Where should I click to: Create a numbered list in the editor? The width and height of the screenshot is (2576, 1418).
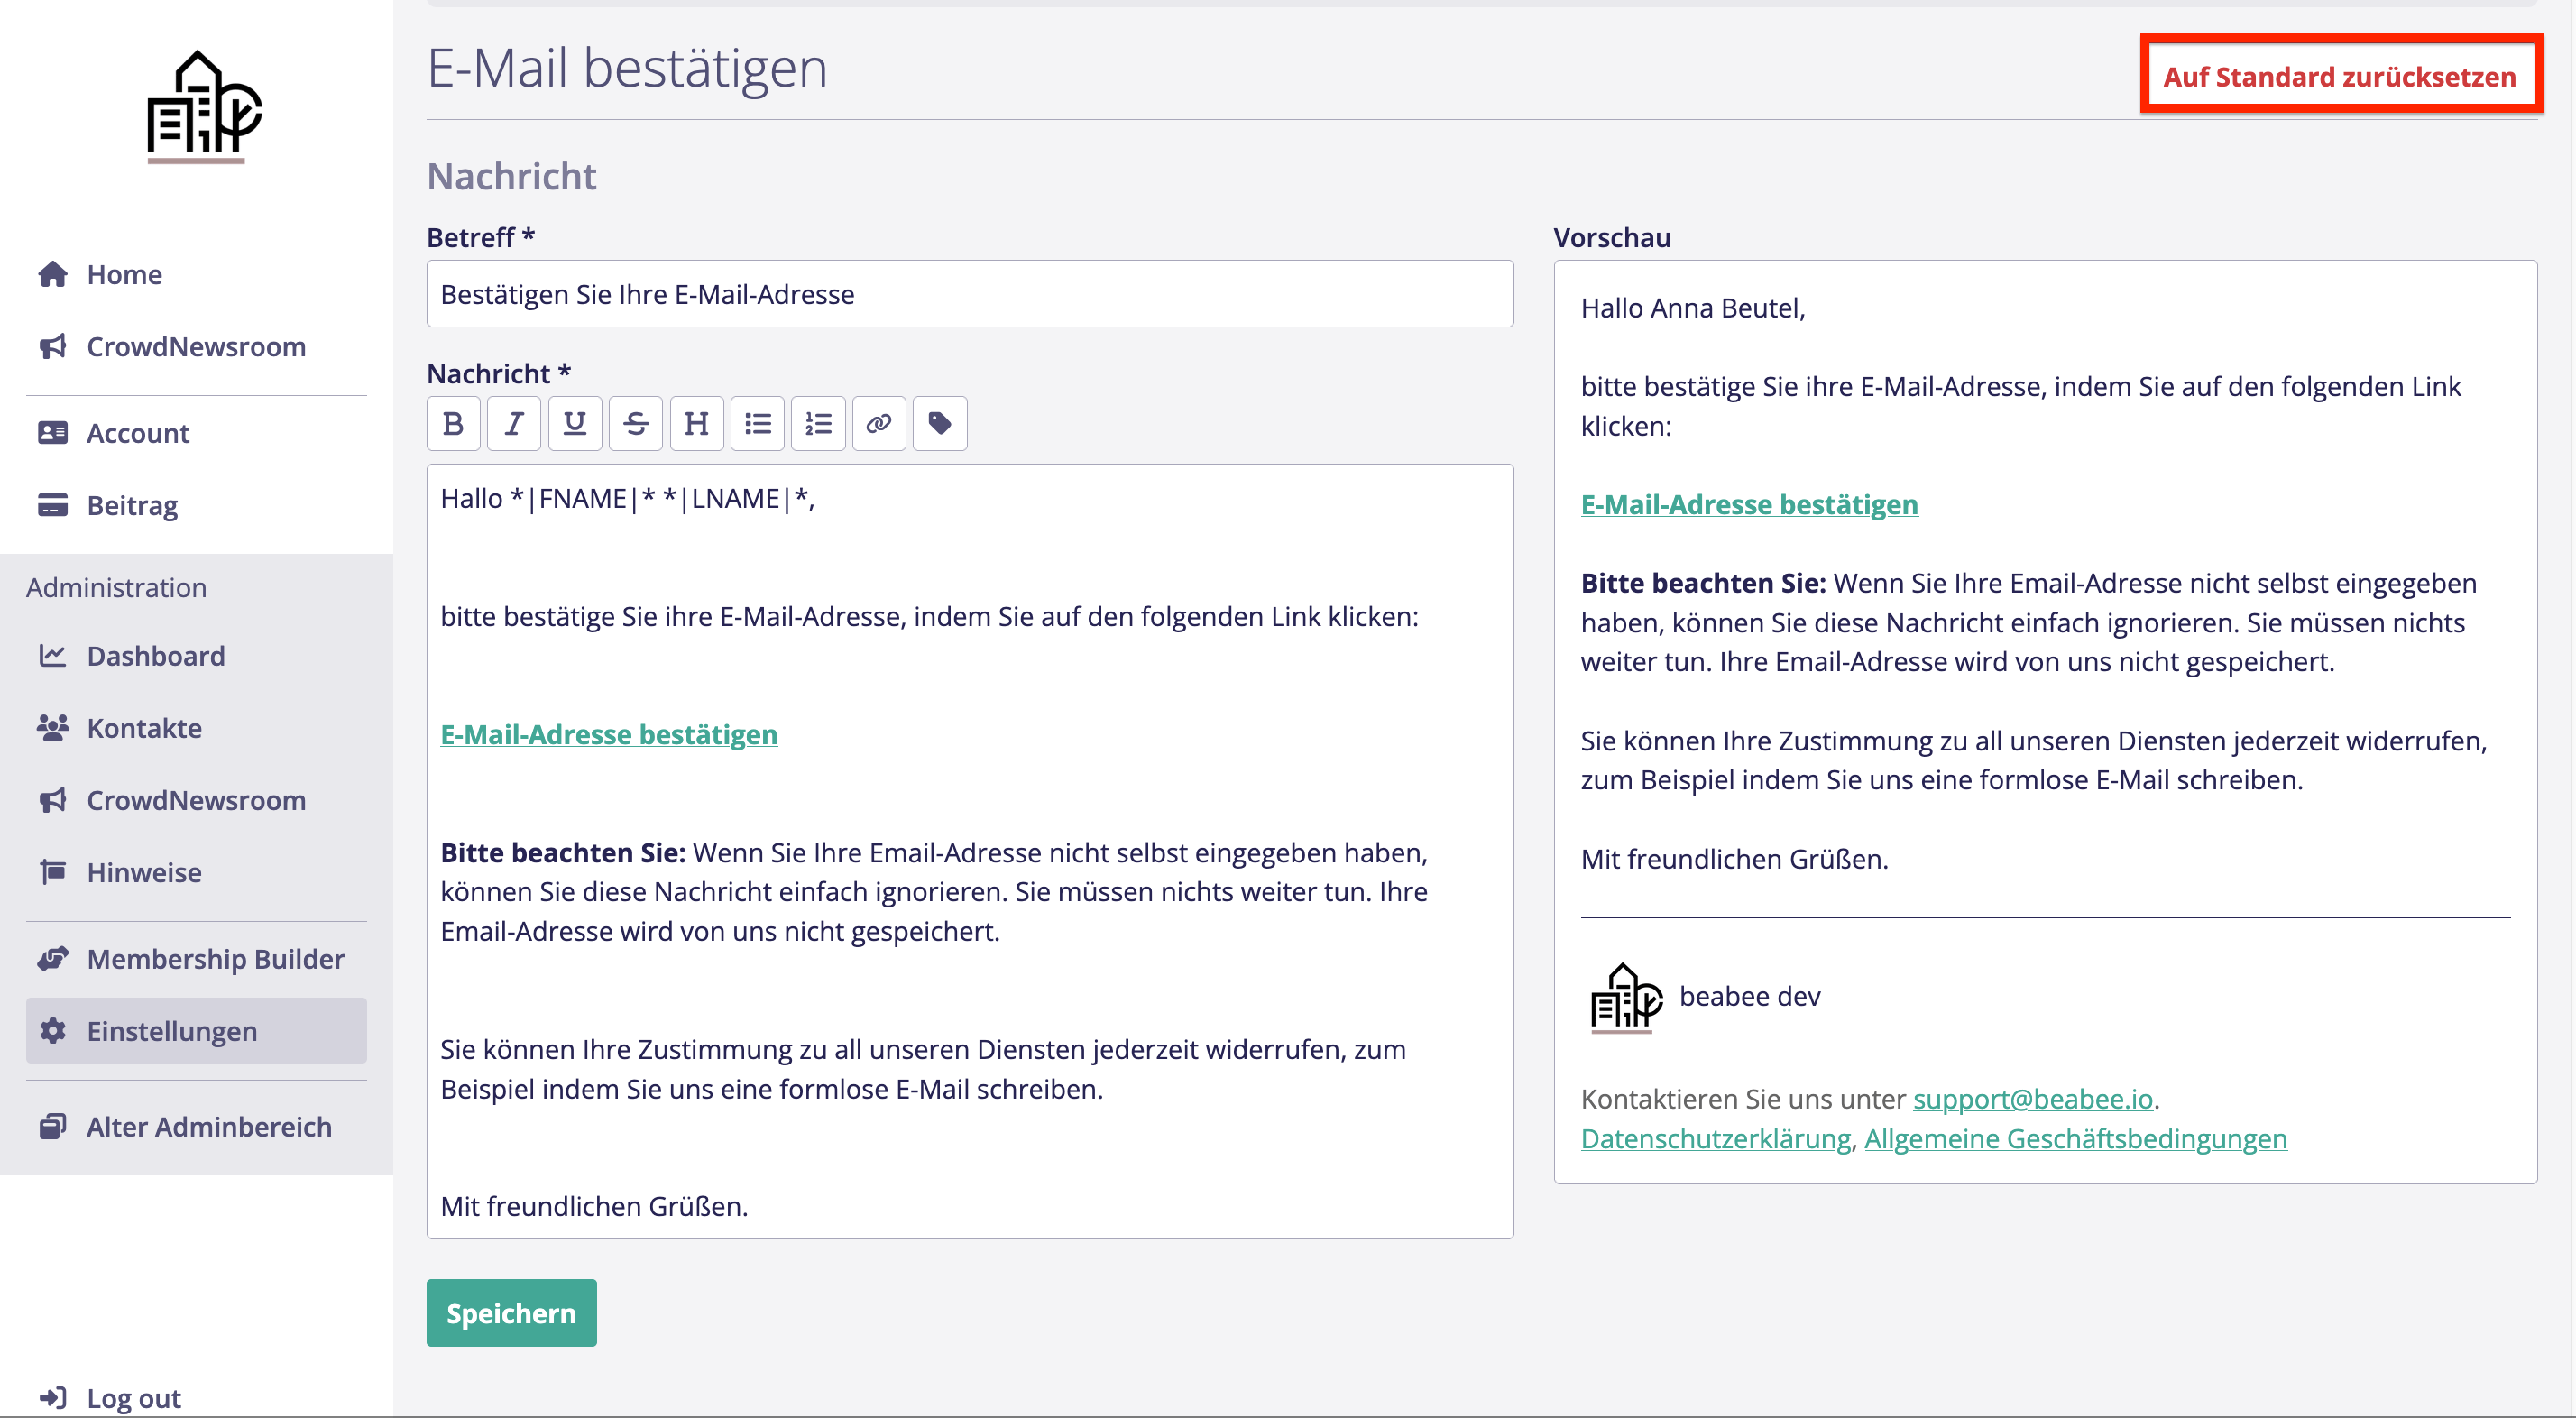818,424
